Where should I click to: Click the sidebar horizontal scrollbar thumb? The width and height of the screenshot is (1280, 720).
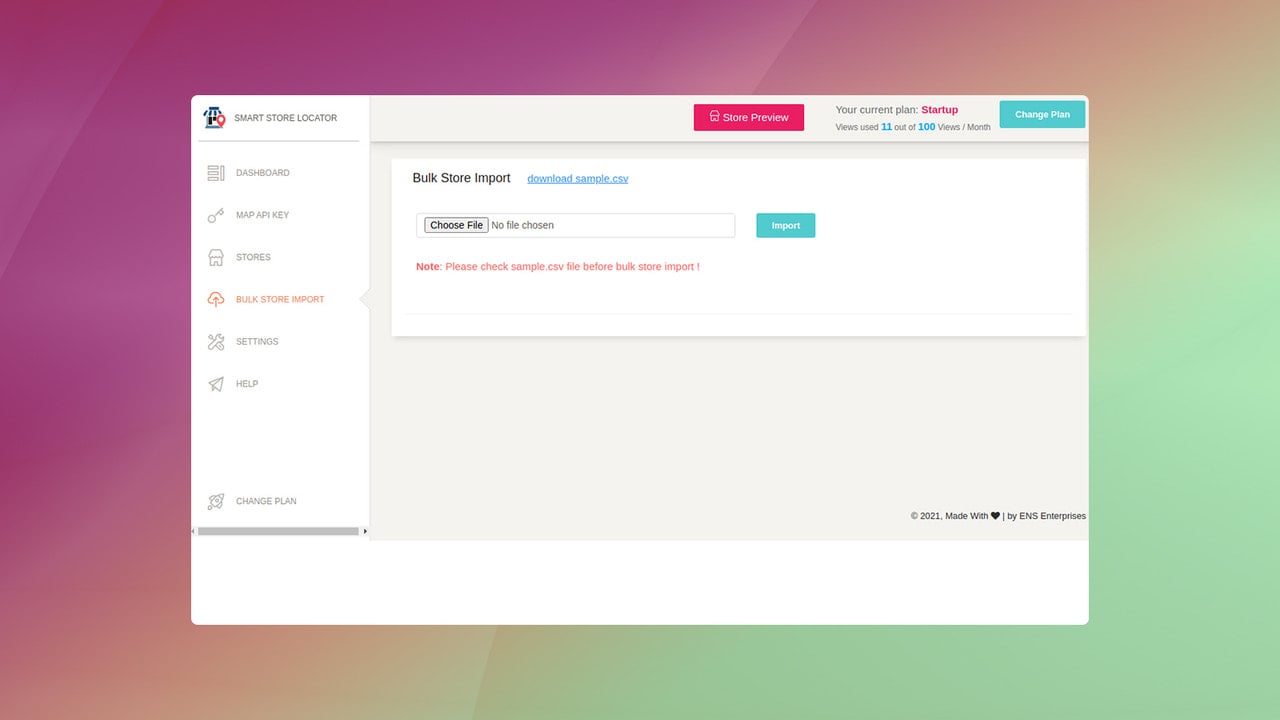278,531
